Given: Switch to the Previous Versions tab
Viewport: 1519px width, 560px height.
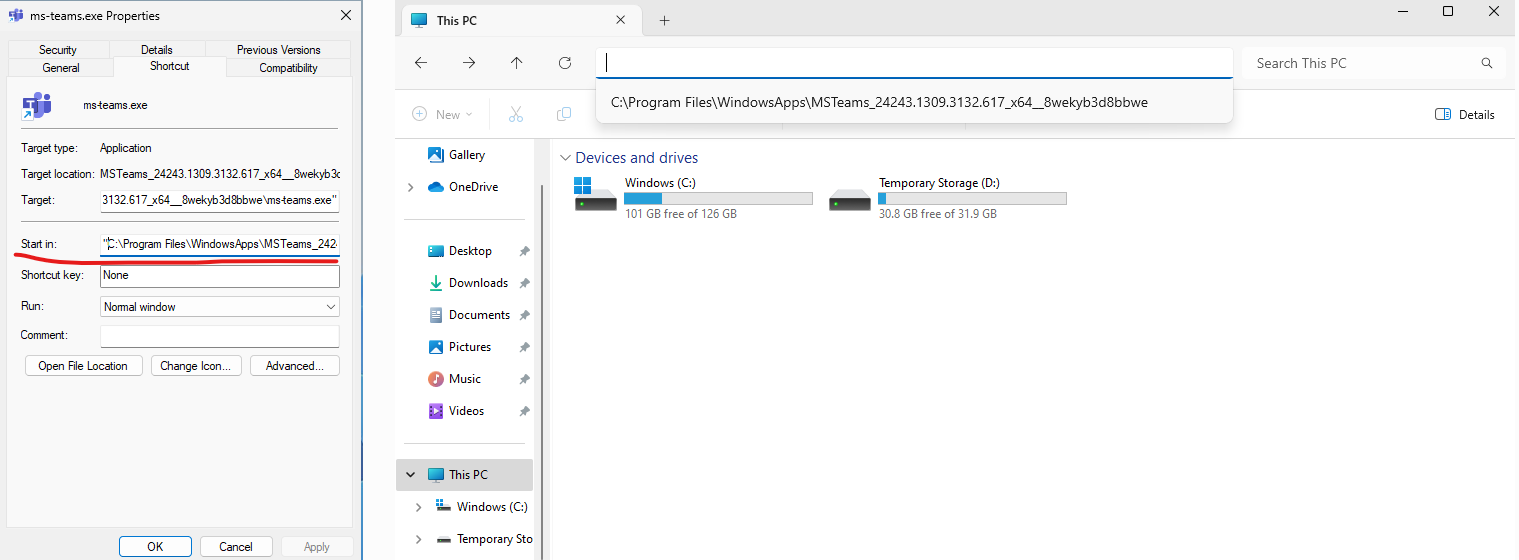Looking at the screenshot, I should [x=279, y=50].
